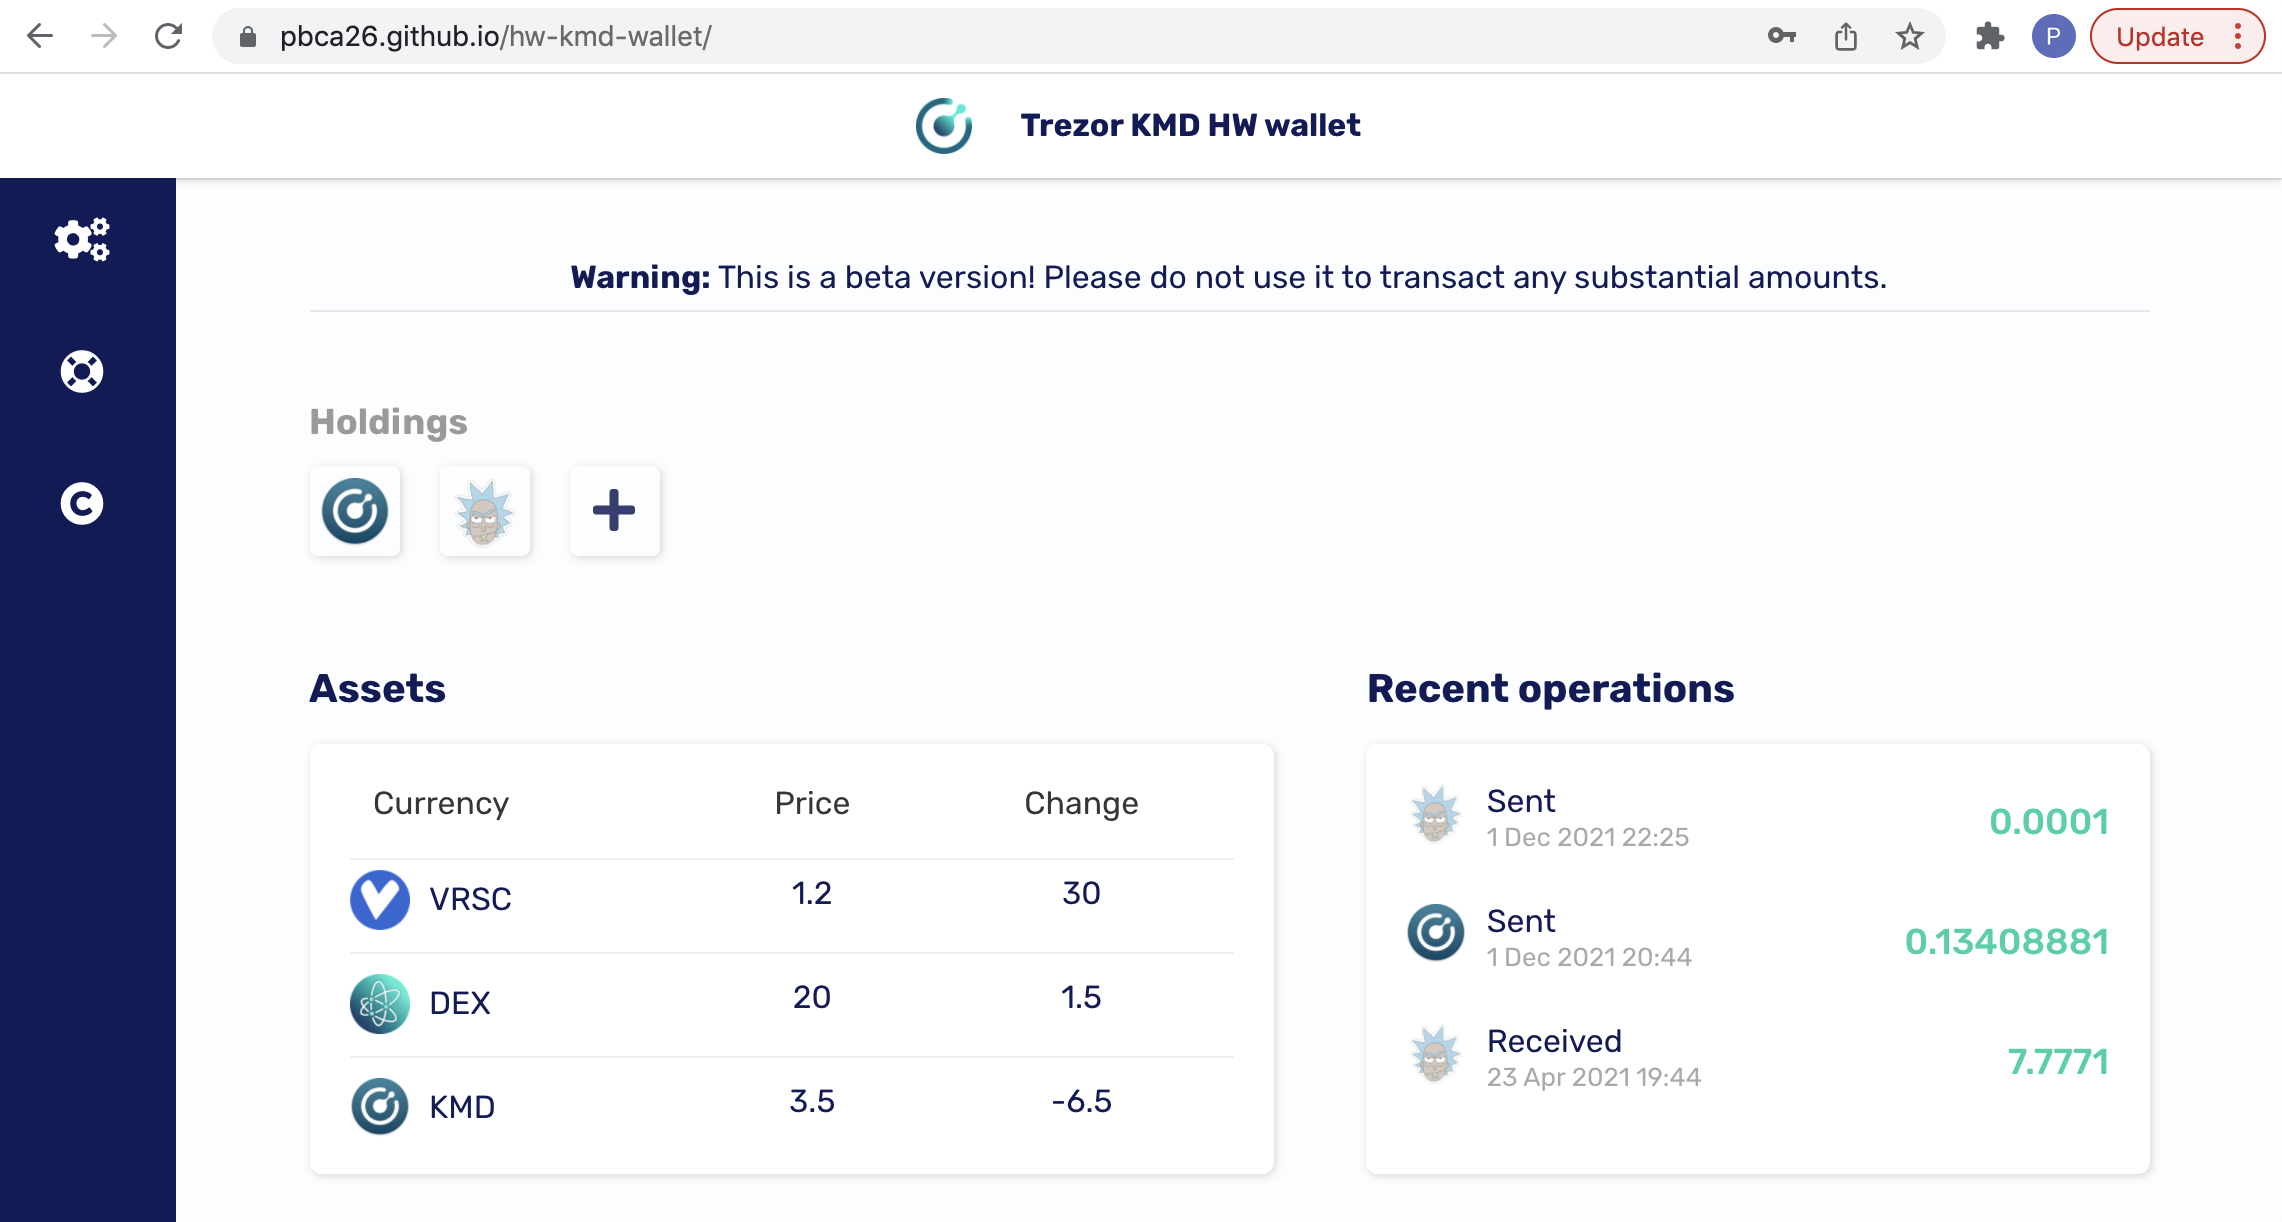Add a new holding with plus button
2282x1222 pixels.
[614, 511]
